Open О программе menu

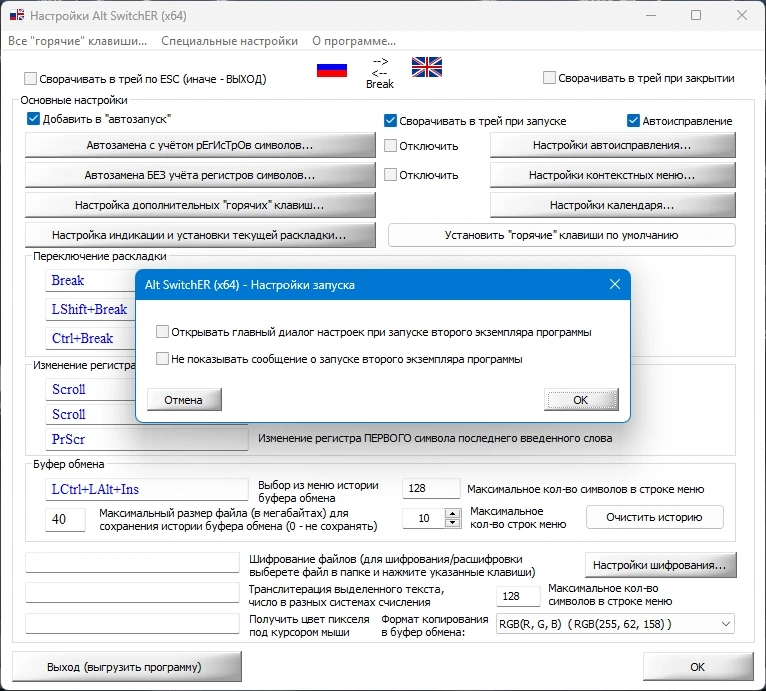(x=354, y=41)
